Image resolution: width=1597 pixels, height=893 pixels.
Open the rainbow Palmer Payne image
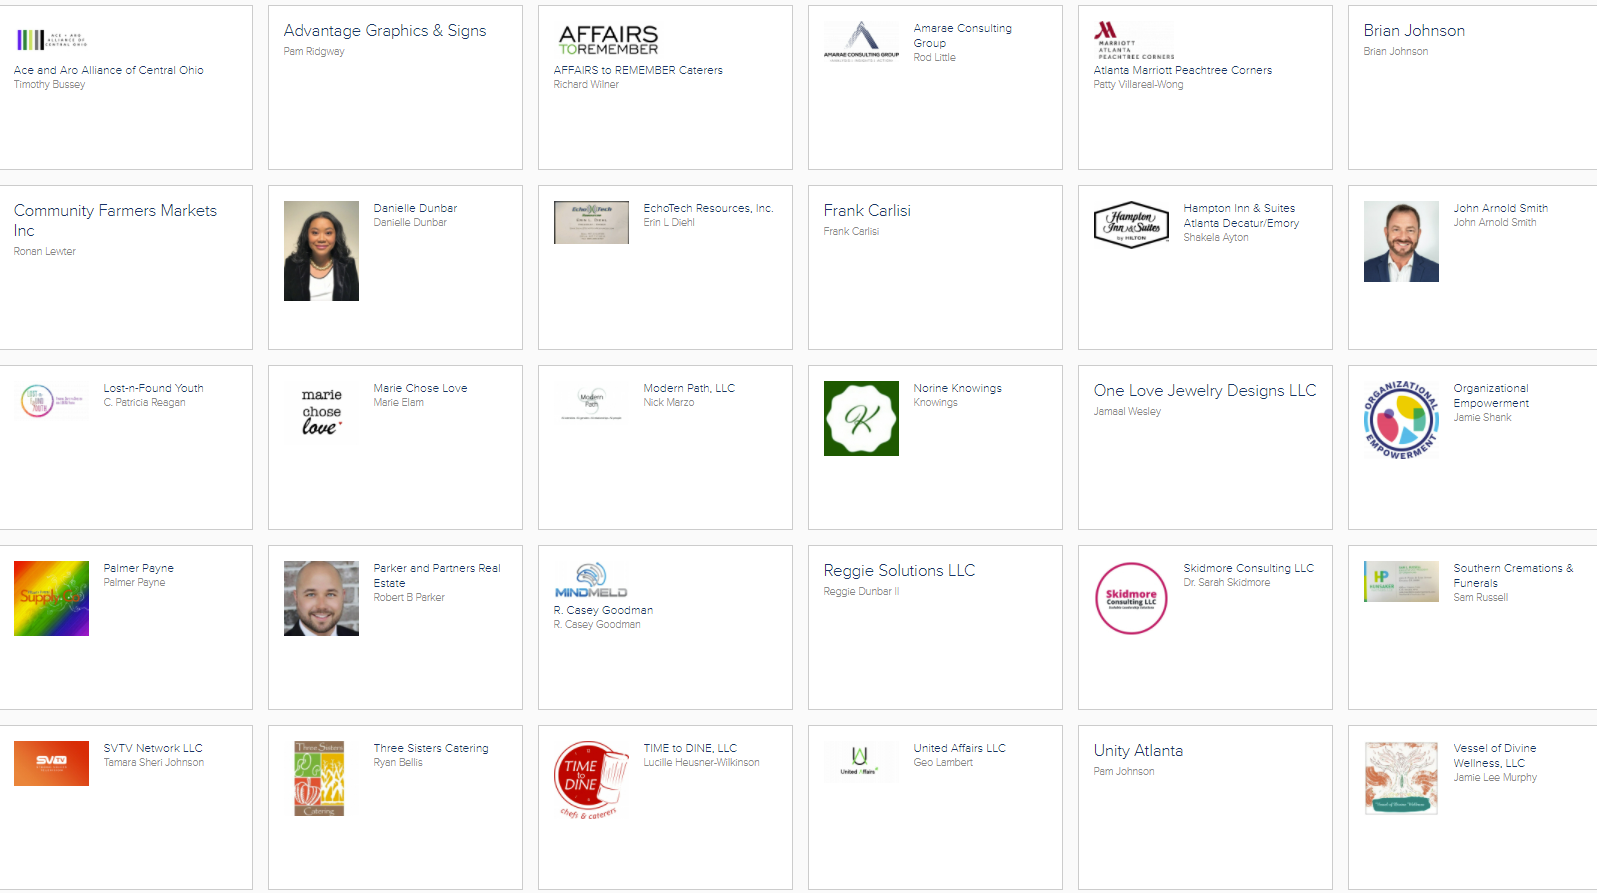pos(51,598)
